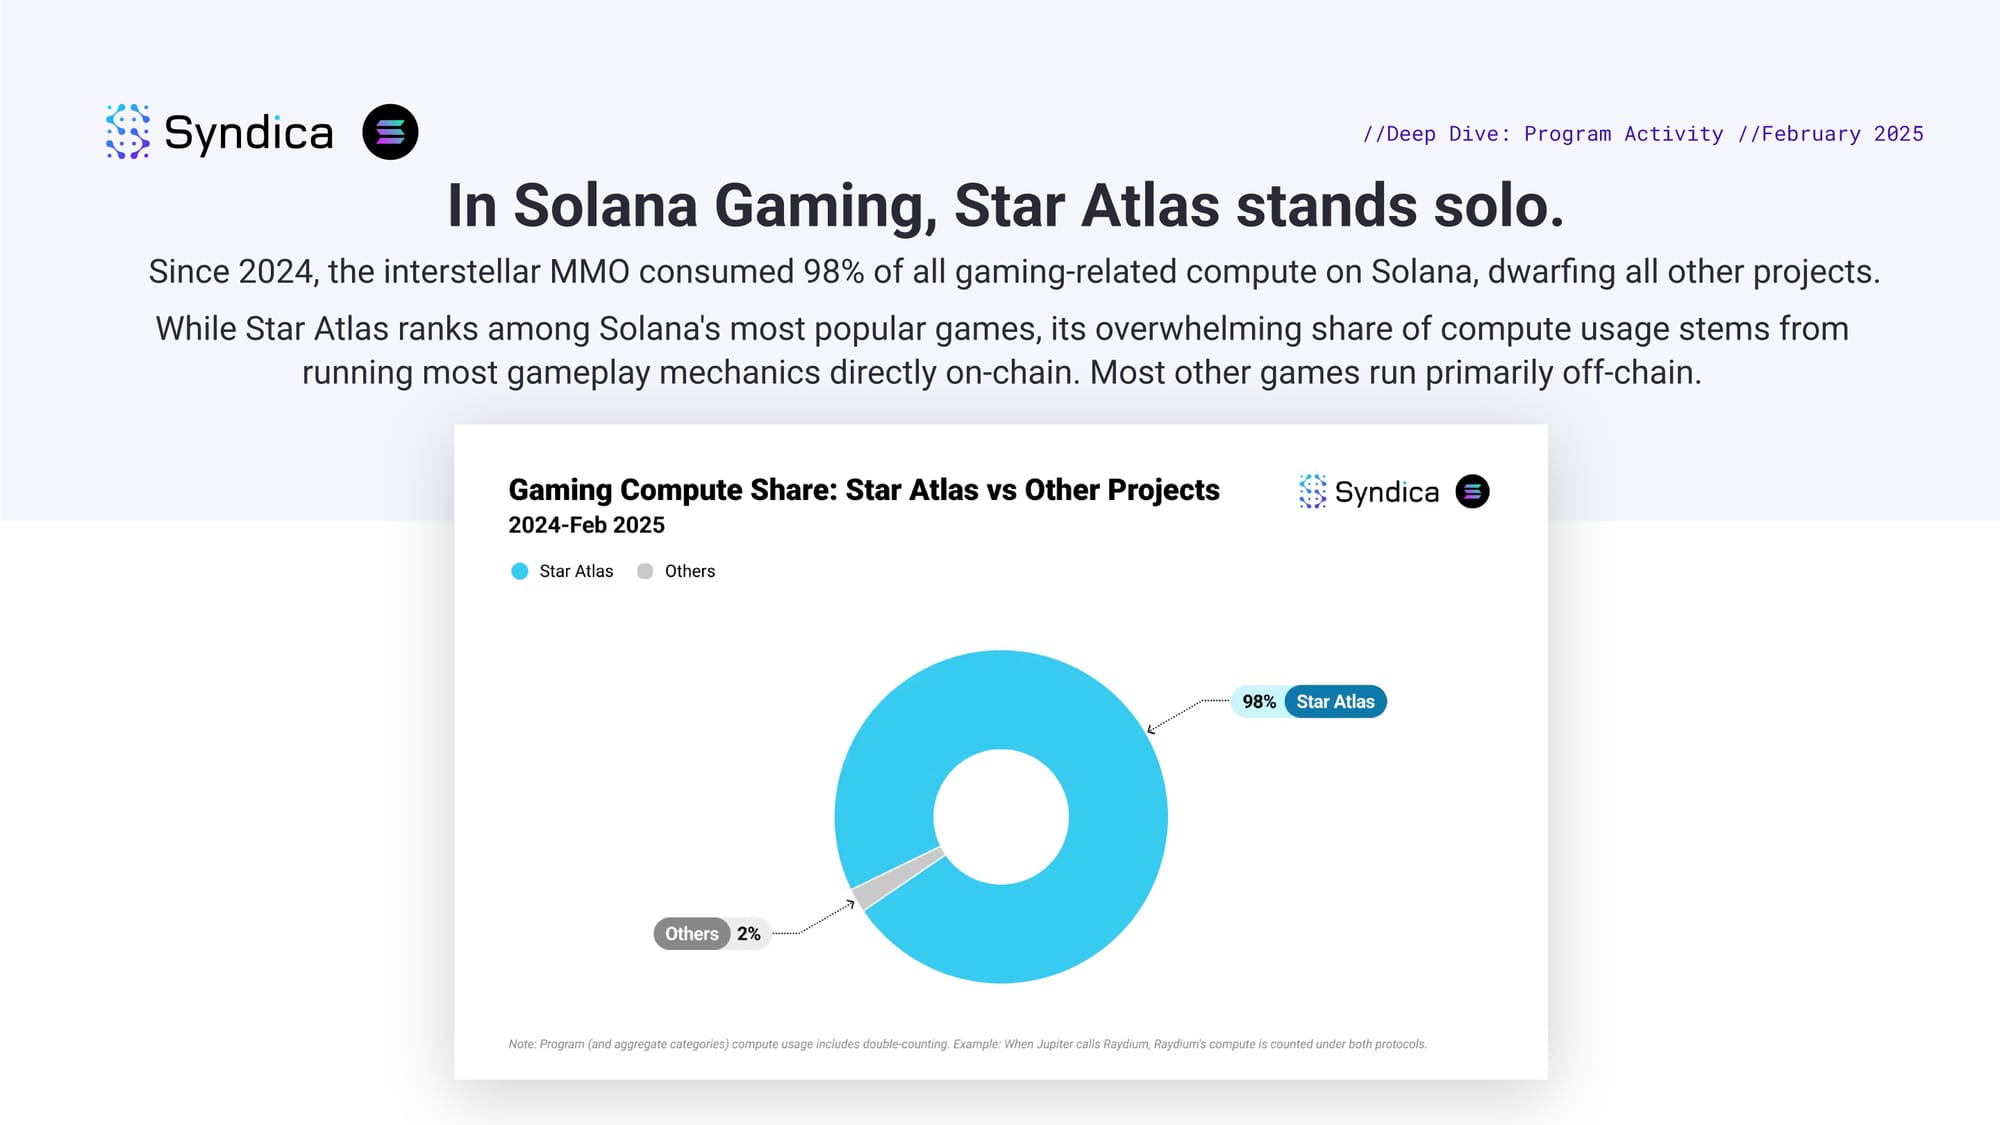Image resolution: width=2000 pixels, height=1125 pixels.
Task: Click the Others gray label pill
Action: click(x=692, y=934)
